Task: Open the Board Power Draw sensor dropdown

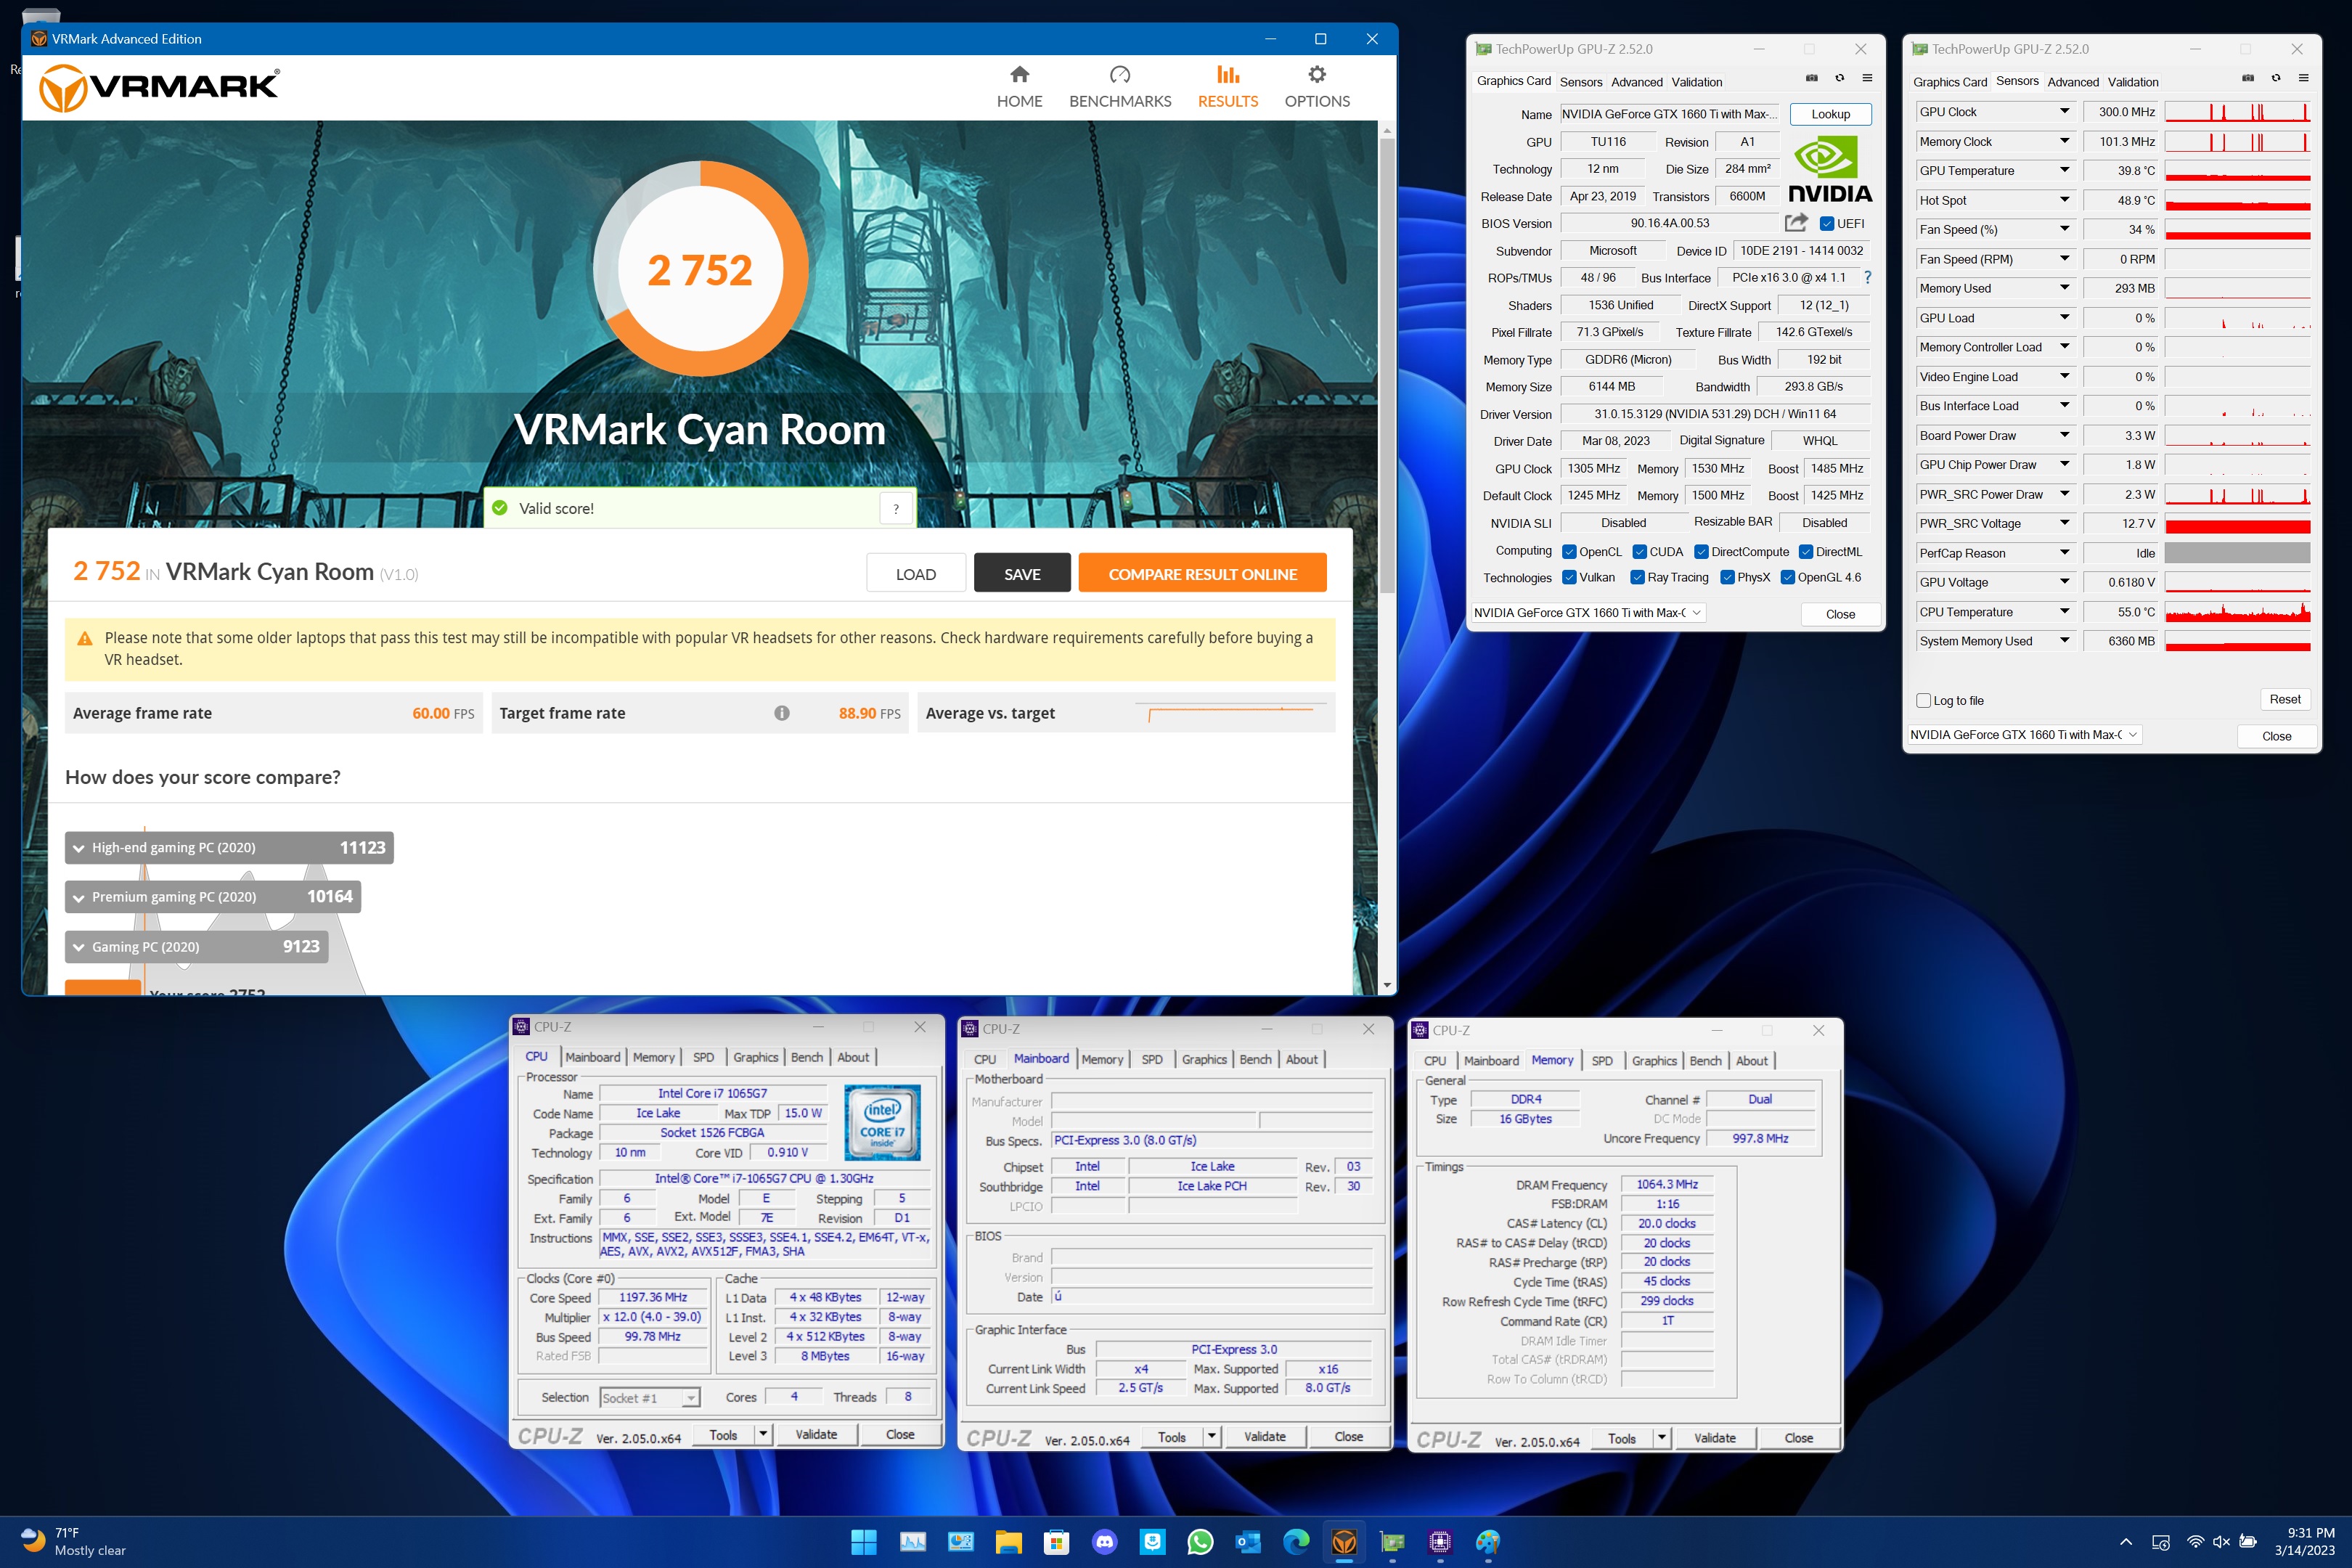Action: tap(2064, 435)
